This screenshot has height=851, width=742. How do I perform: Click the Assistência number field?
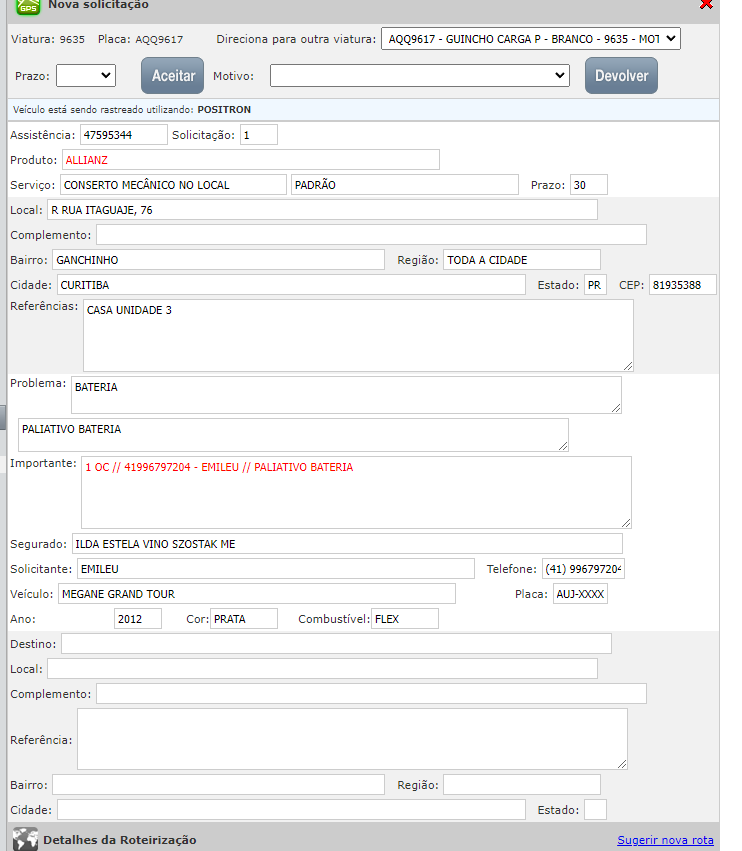tap(123, 134)
